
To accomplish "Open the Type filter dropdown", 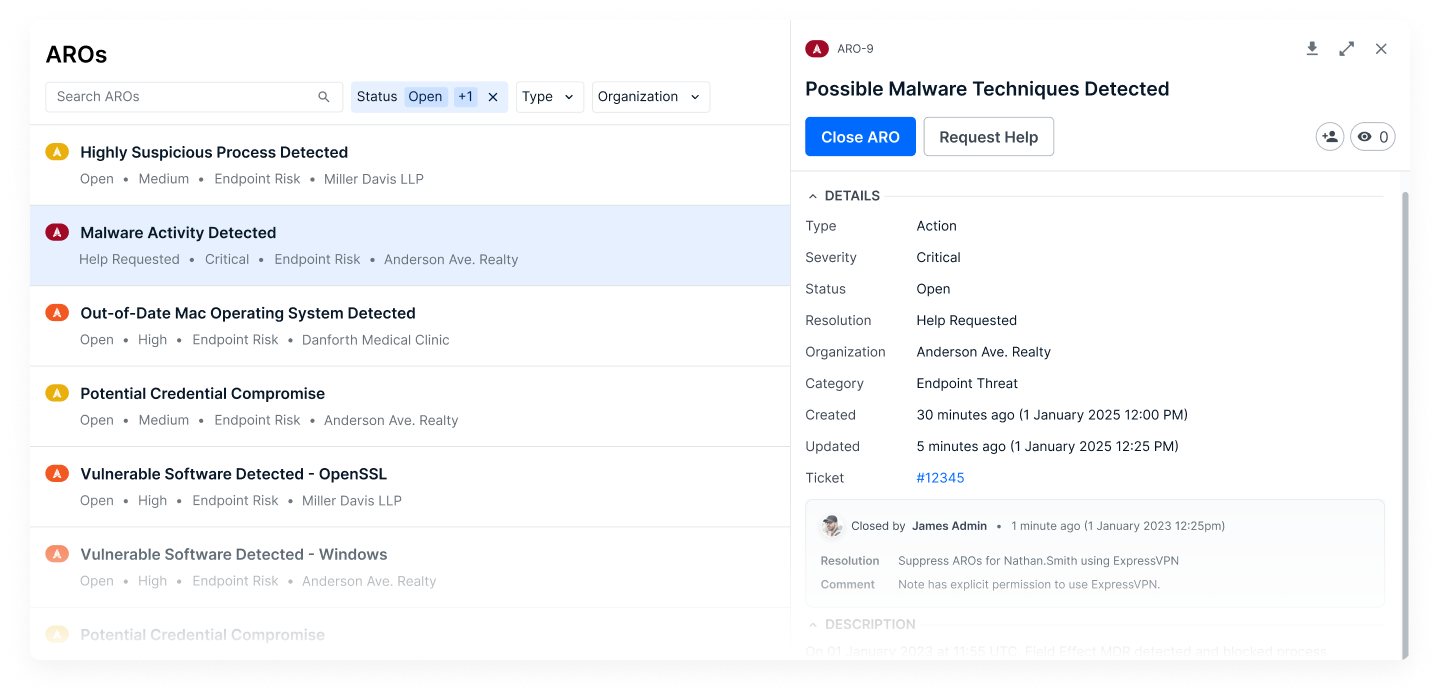I will tap(550, 97).
